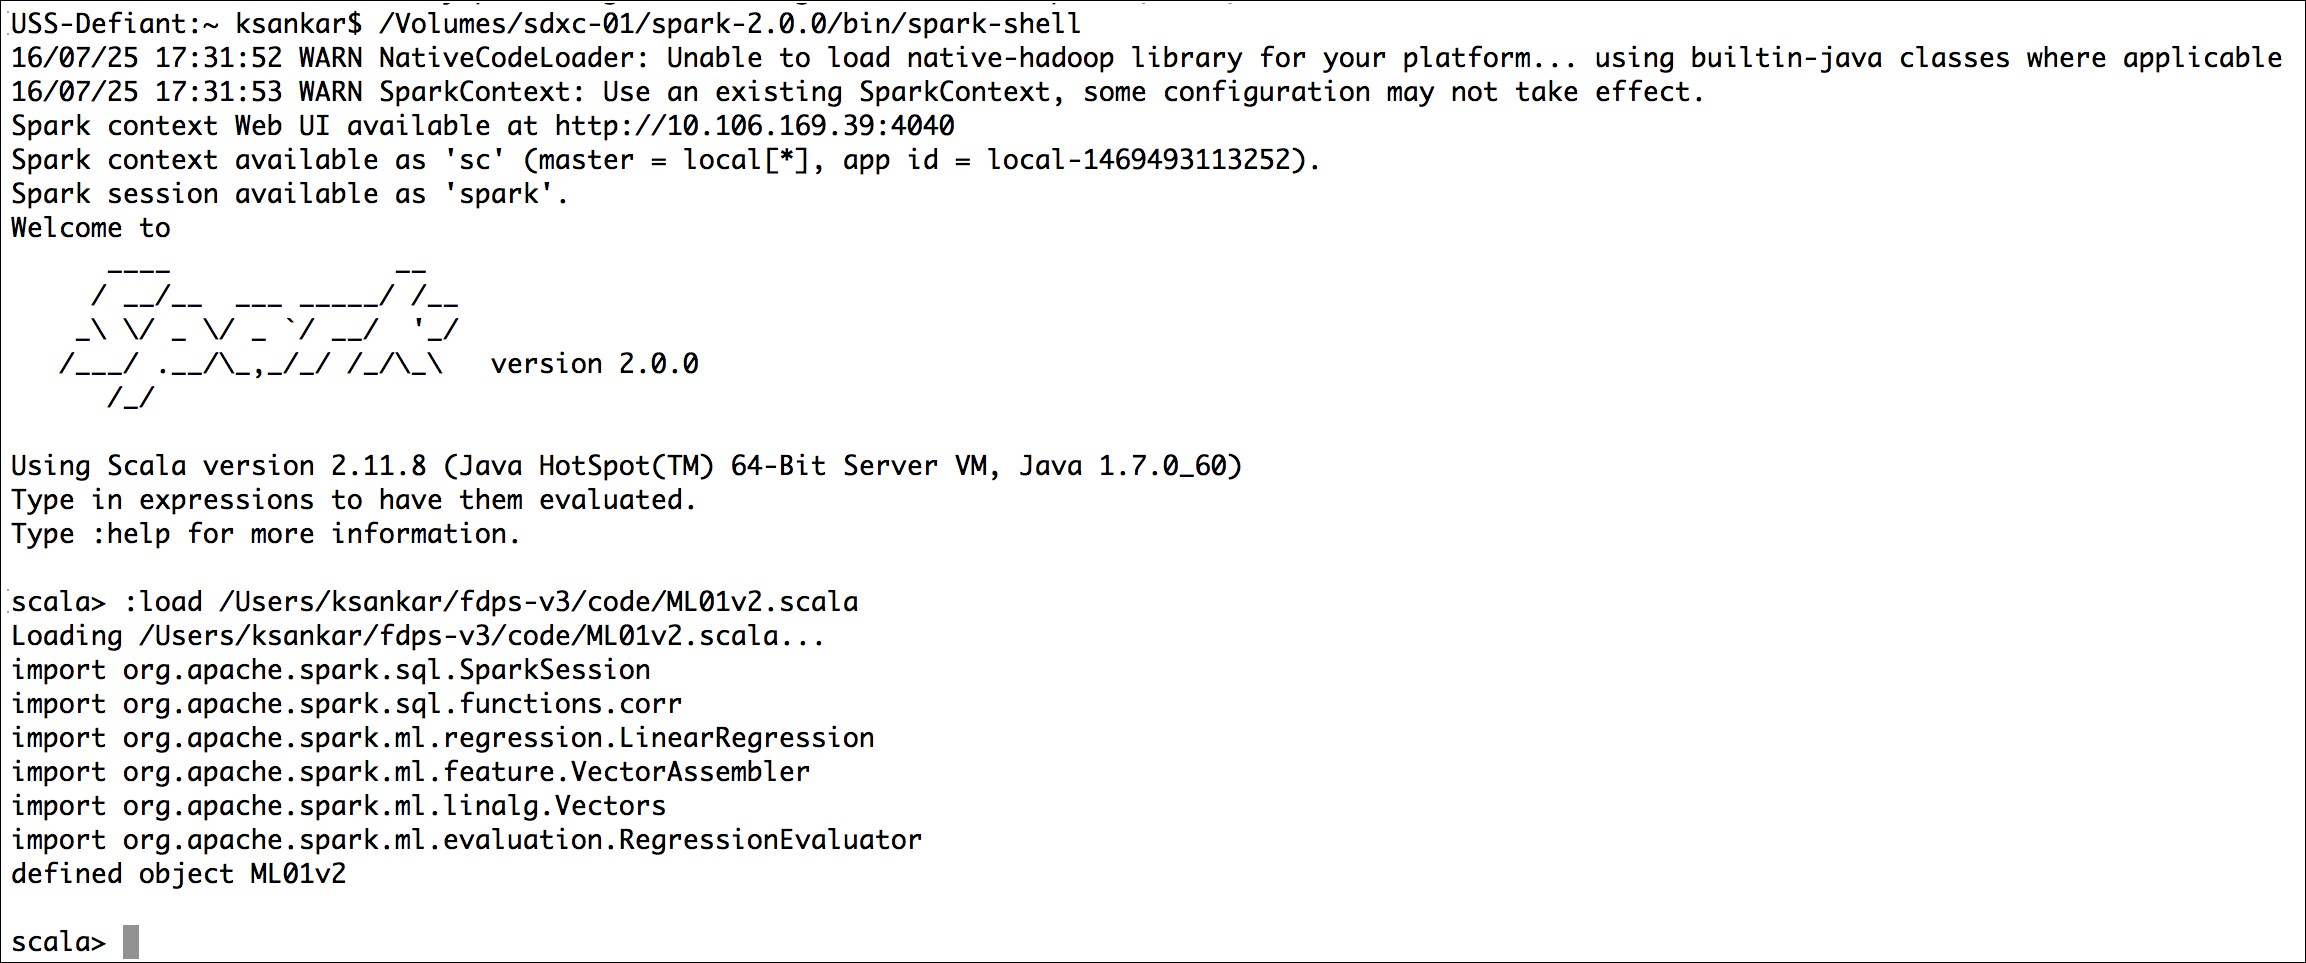Click the Spark Web UI URL http://10.106.169.39:4040

pos(755,126)
